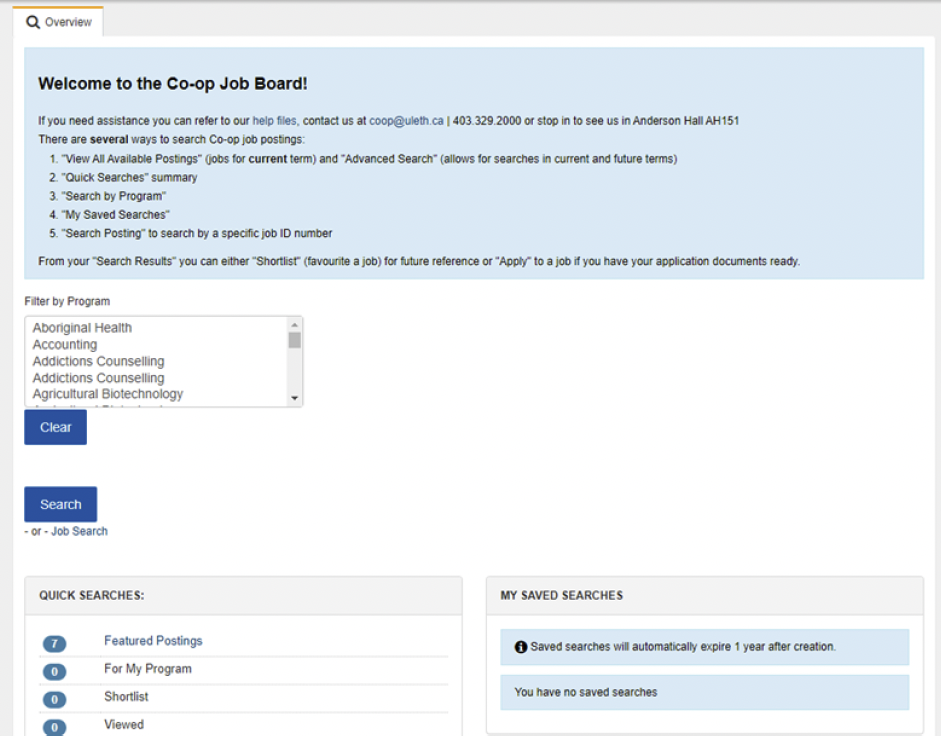941x736 pixels.
Task: Open the Shortlist quick search
Action: point(126,696)
